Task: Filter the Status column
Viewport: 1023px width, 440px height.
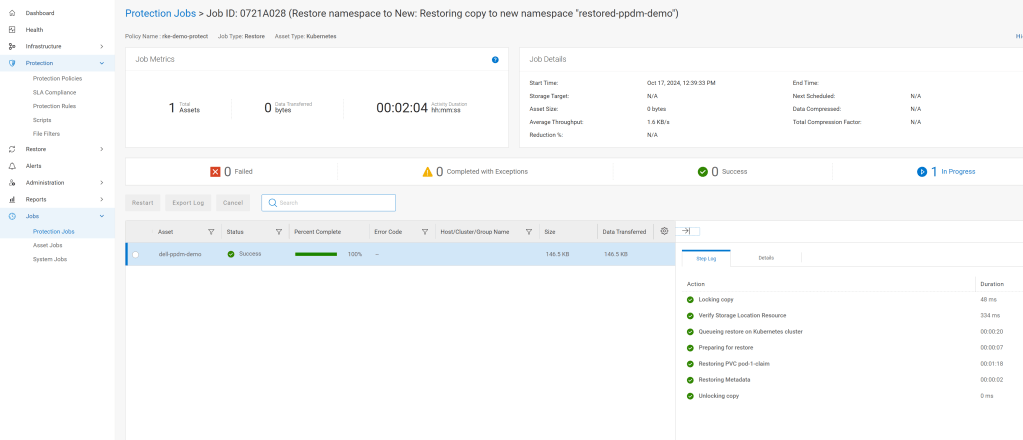Action: click(x=280, y=232)
